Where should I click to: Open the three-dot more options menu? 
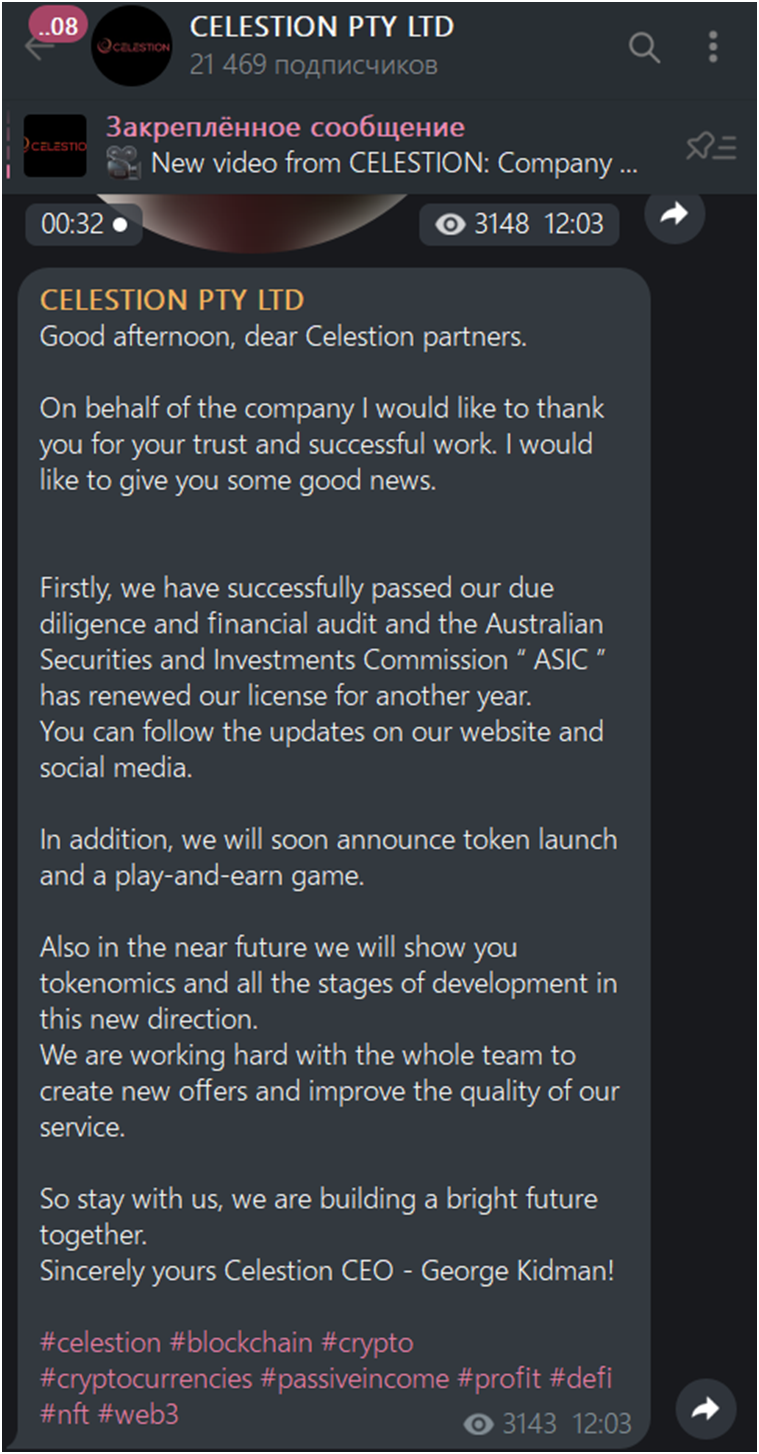pos(712,47)
